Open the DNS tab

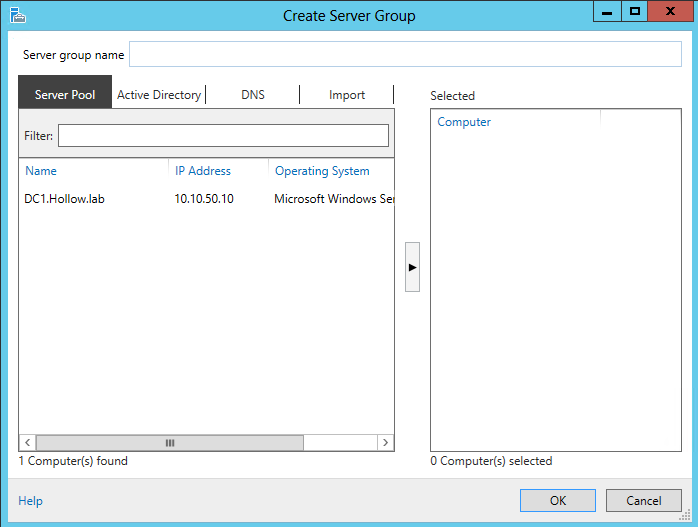[253, 95]
